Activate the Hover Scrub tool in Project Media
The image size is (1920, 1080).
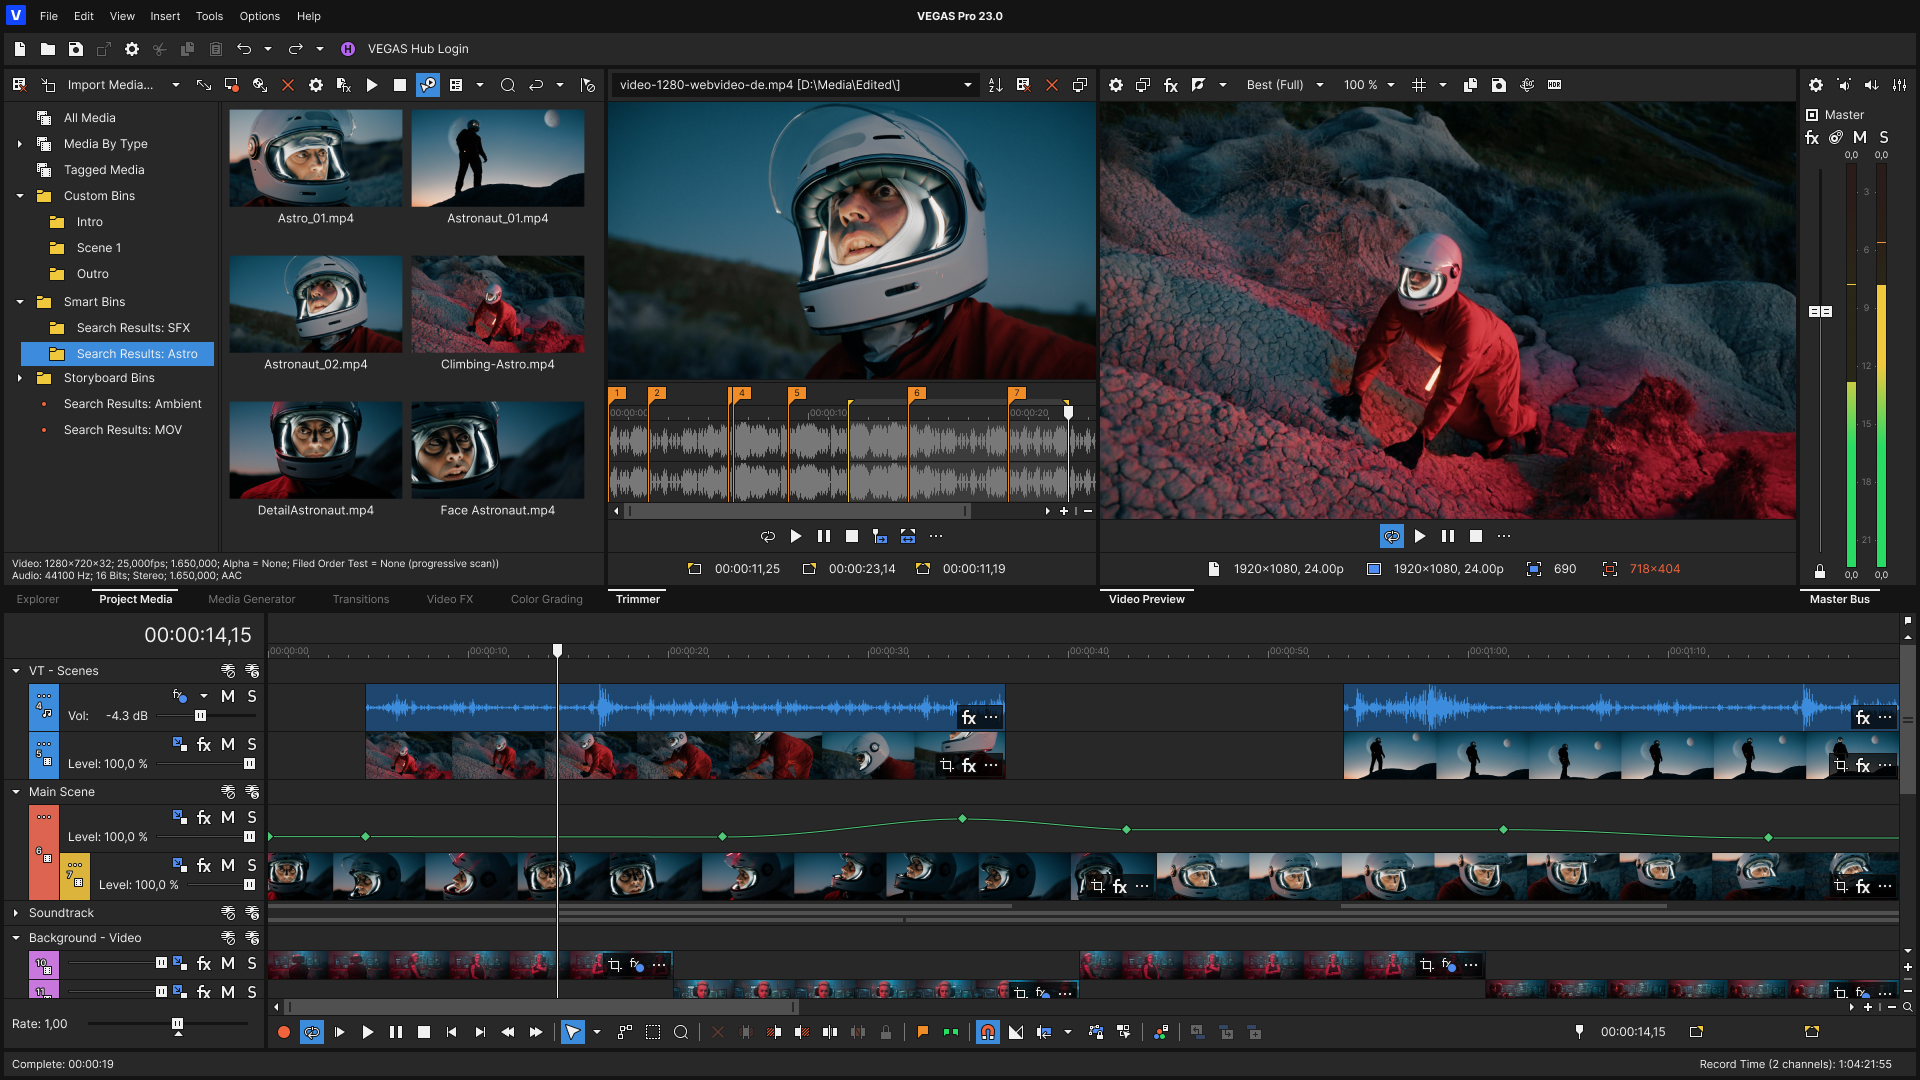point(428,85)
